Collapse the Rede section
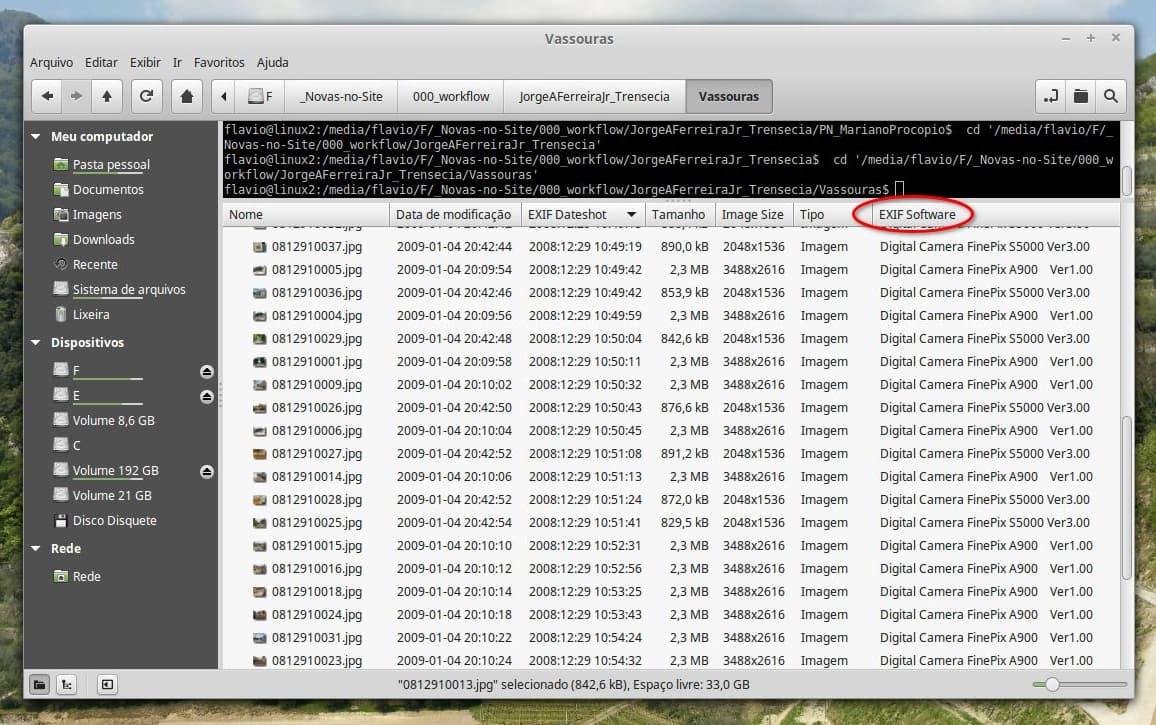Screen dimensions: 1156x725 coord(36,549)
